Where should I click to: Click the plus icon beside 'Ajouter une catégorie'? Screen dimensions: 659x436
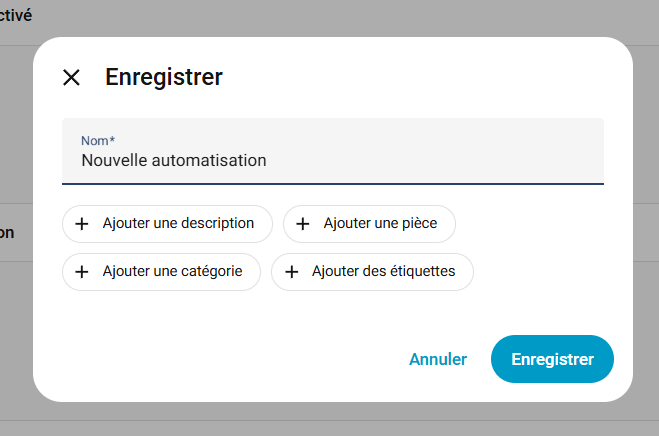[82, 272]
